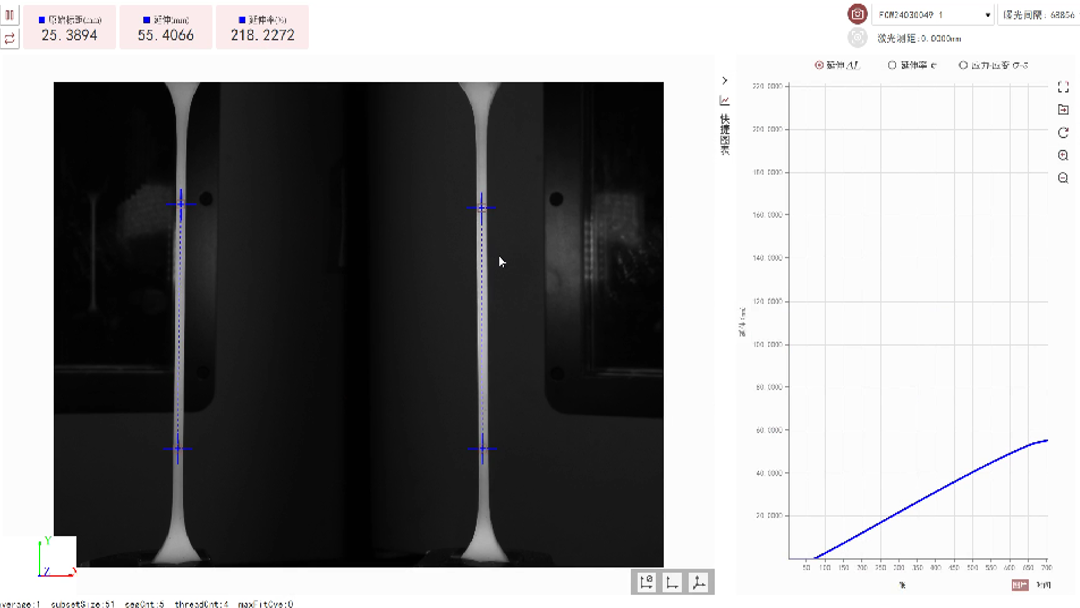Viewport: 1080px width, 608px height.
Task: Click the 2D axis icon below image
Action: (673, 582)
